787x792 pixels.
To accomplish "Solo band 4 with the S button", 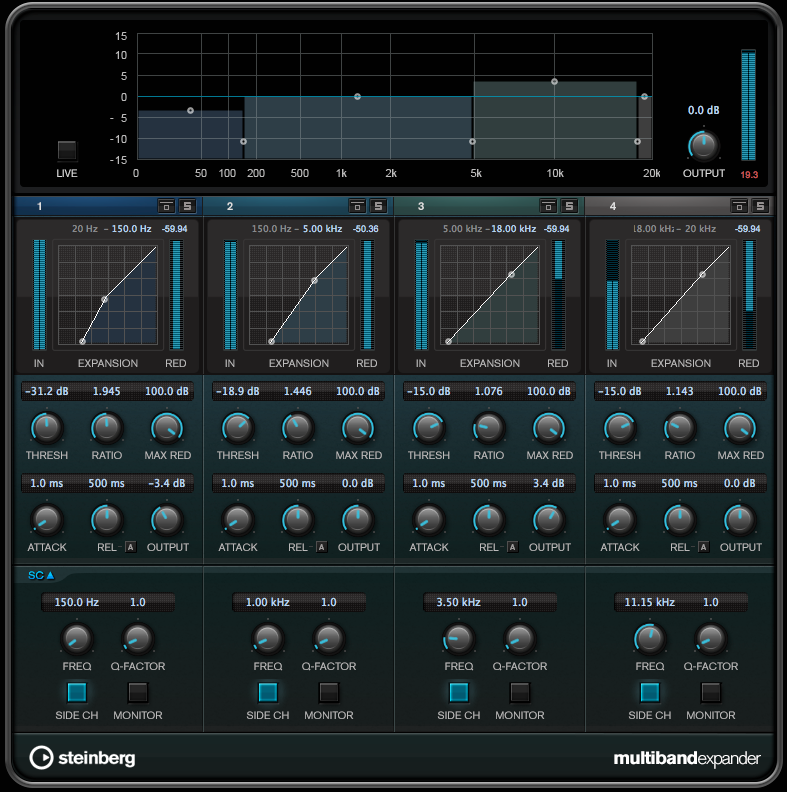I will coord(760,206).
